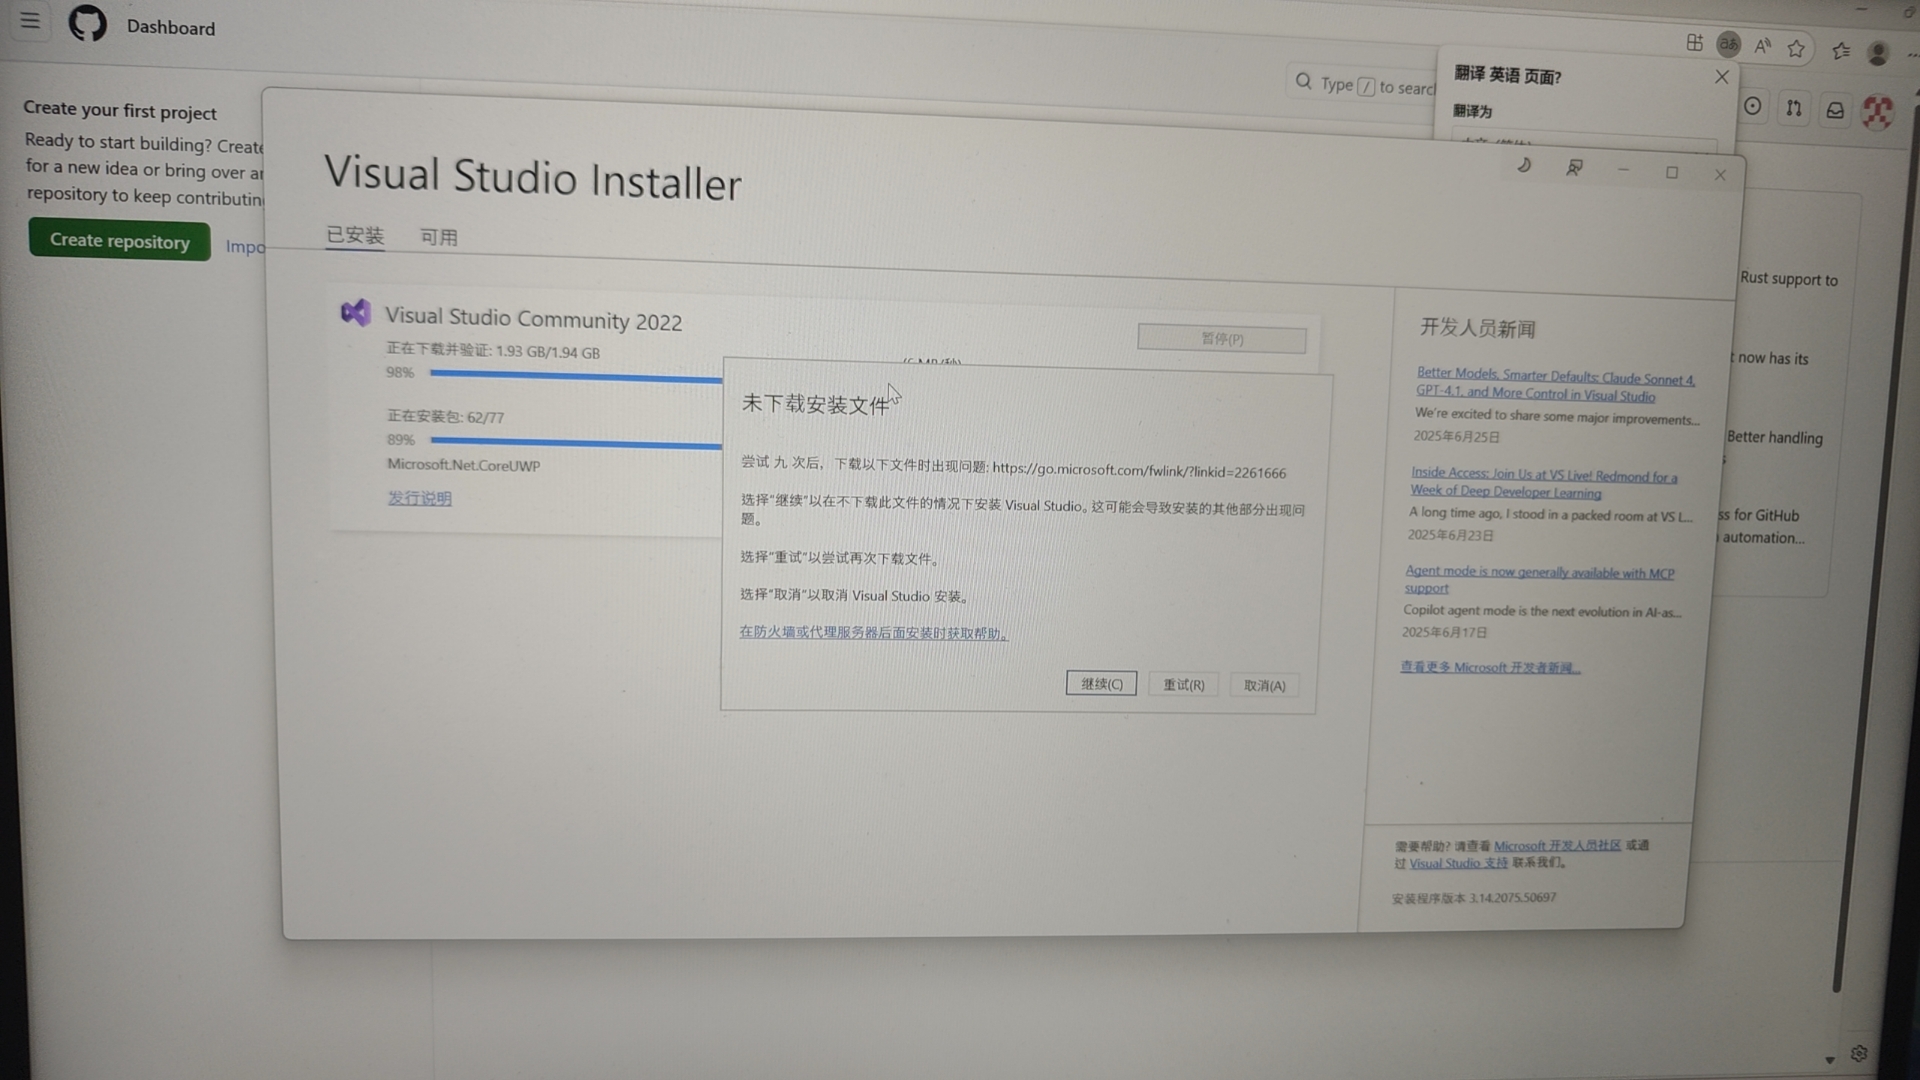The image size is (1920, 1080).
Task: Click the translate page icon in address bar
Action: click(x=1728, y=45)
